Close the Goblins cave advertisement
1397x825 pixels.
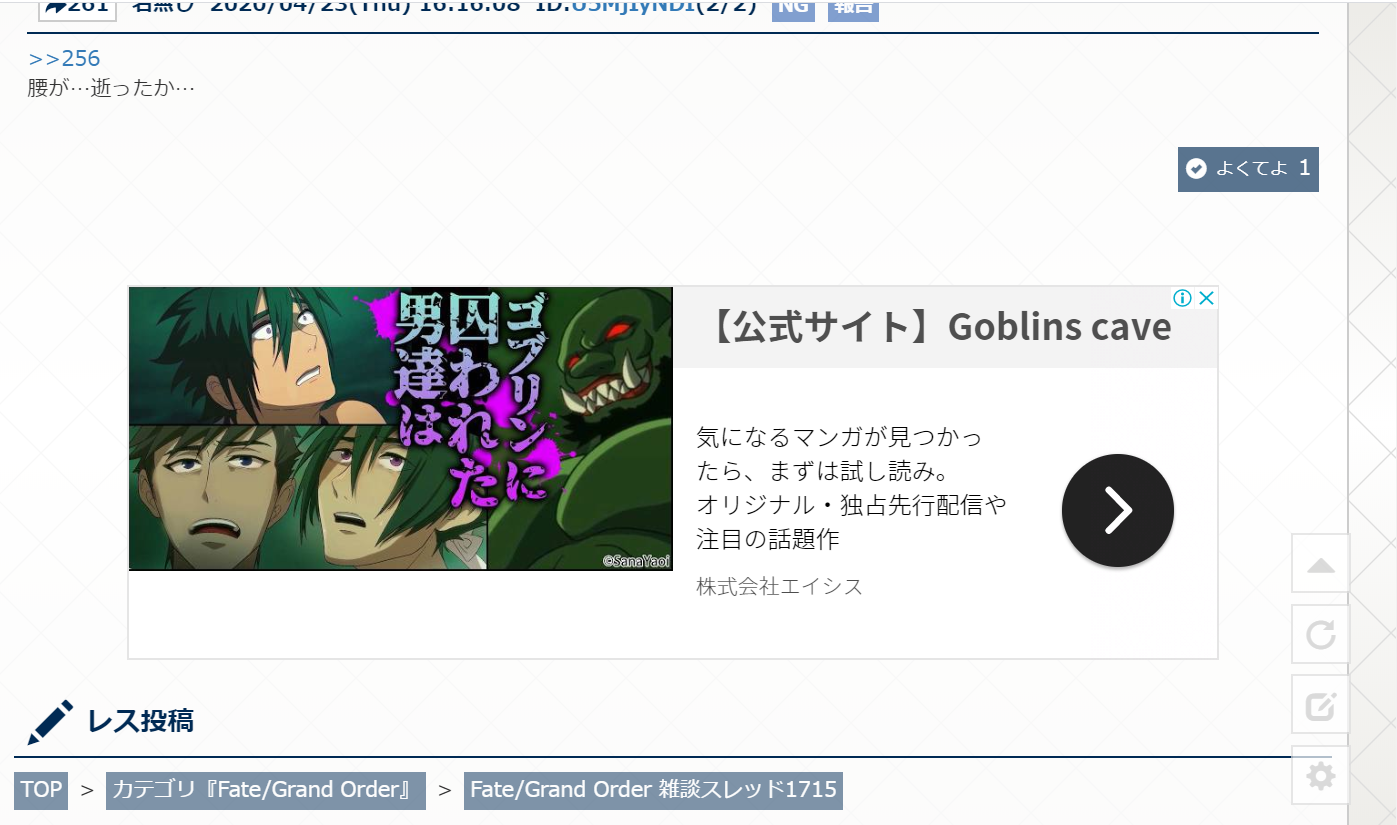(x=1206, y=298)
